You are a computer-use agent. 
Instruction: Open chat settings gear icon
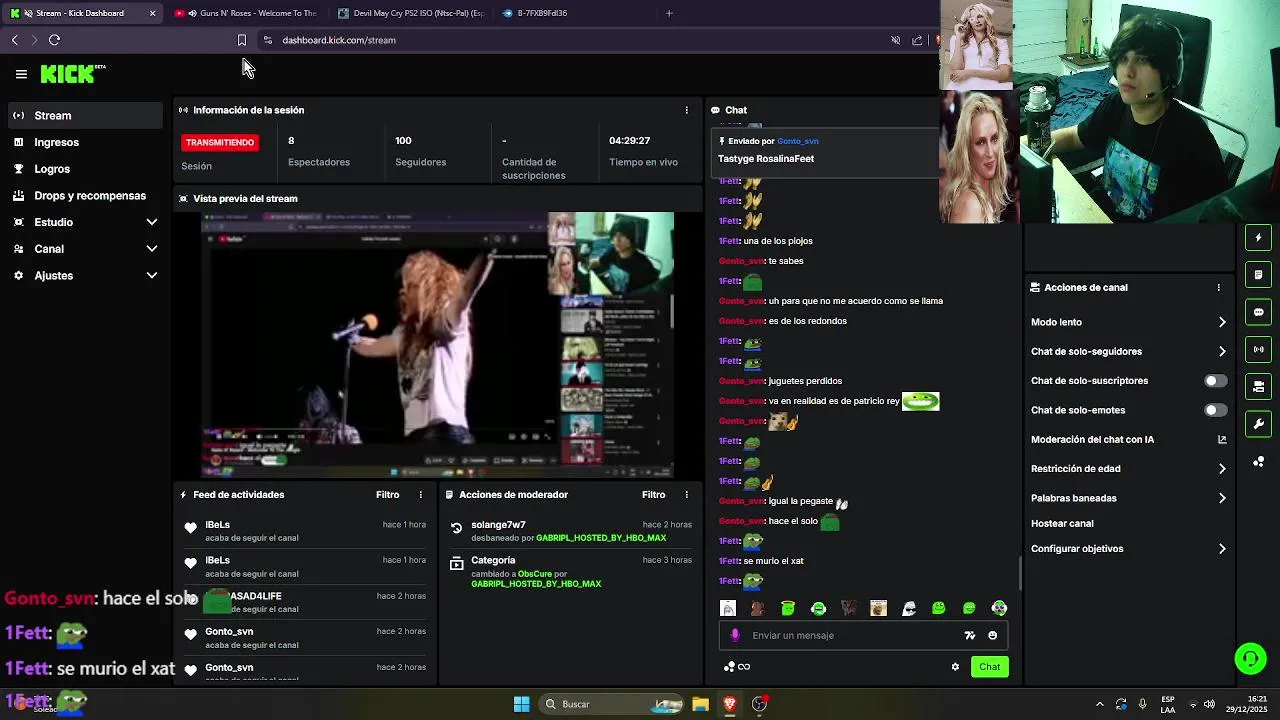(955, 667)
